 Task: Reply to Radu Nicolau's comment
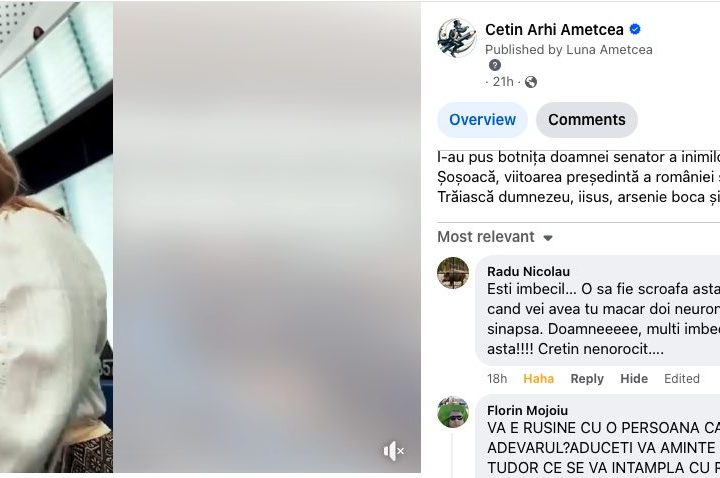point(587,379)
